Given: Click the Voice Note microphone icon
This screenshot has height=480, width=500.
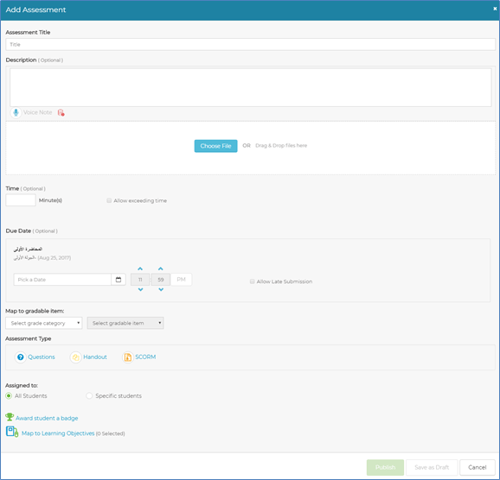Looking at the screenshot, I should click(16, 113).
